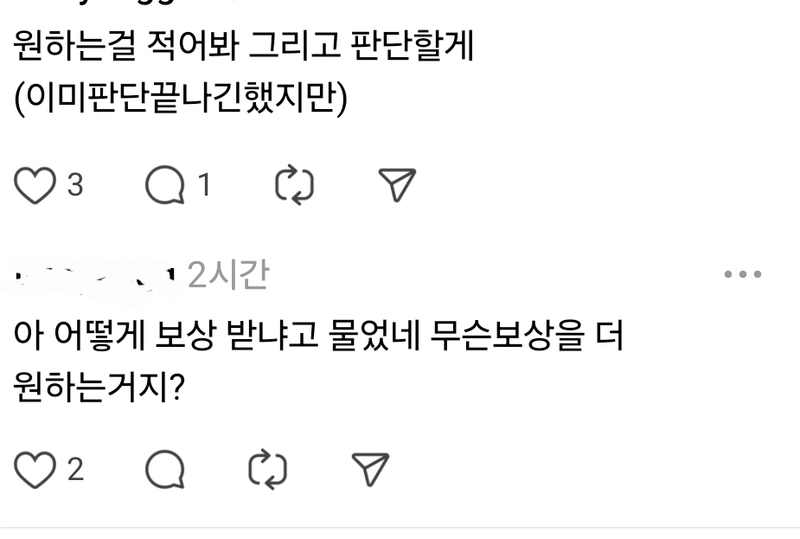Select the line 원하는거지?

[98, 386]
